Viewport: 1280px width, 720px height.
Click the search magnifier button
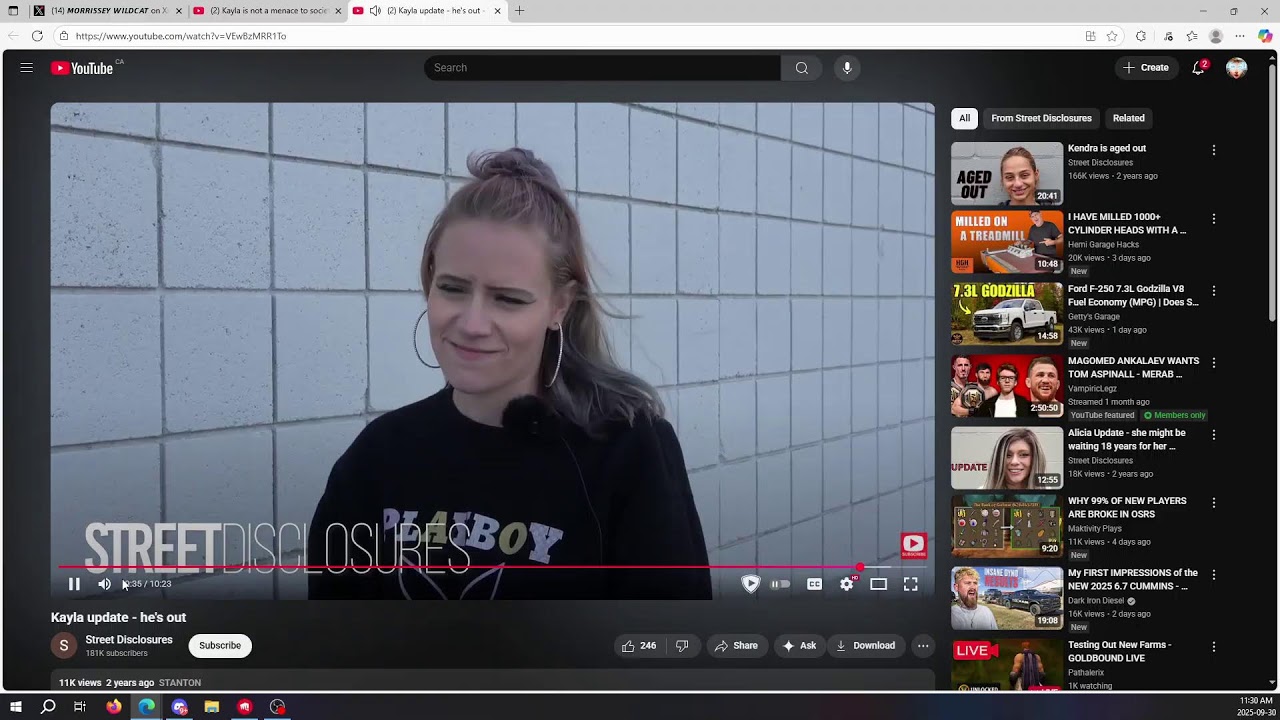(x=801, y=68)
